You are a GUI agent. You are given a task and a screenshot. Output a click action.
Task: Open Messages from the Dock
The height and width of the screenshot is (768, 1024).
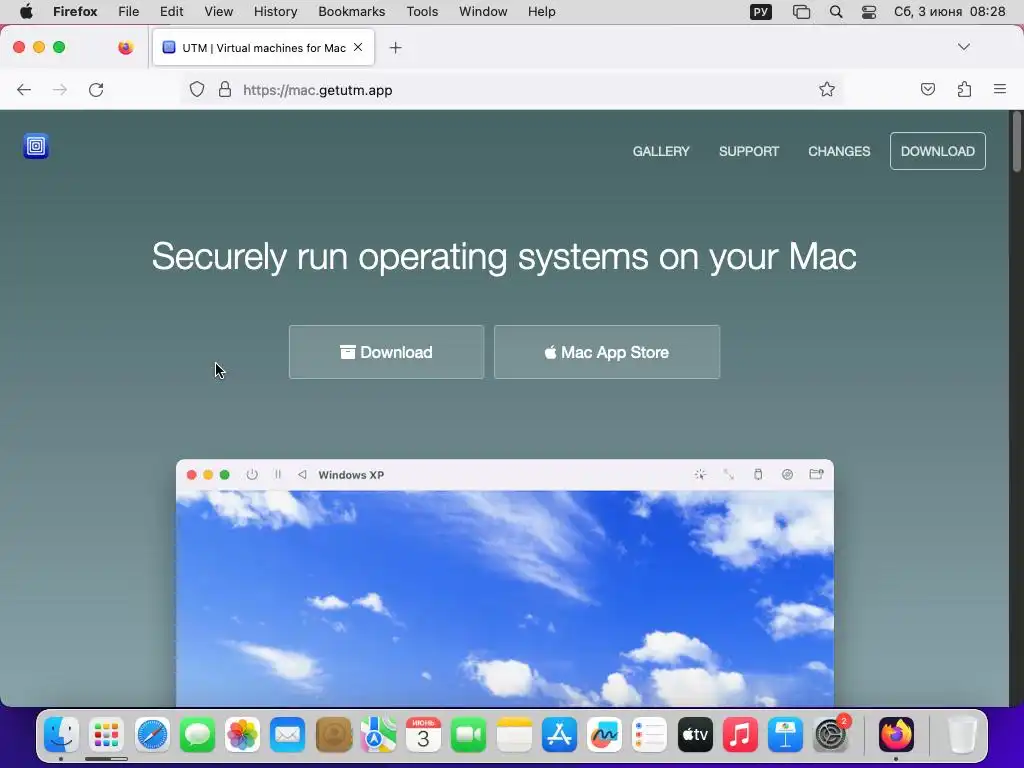click(x=197, y=735)
